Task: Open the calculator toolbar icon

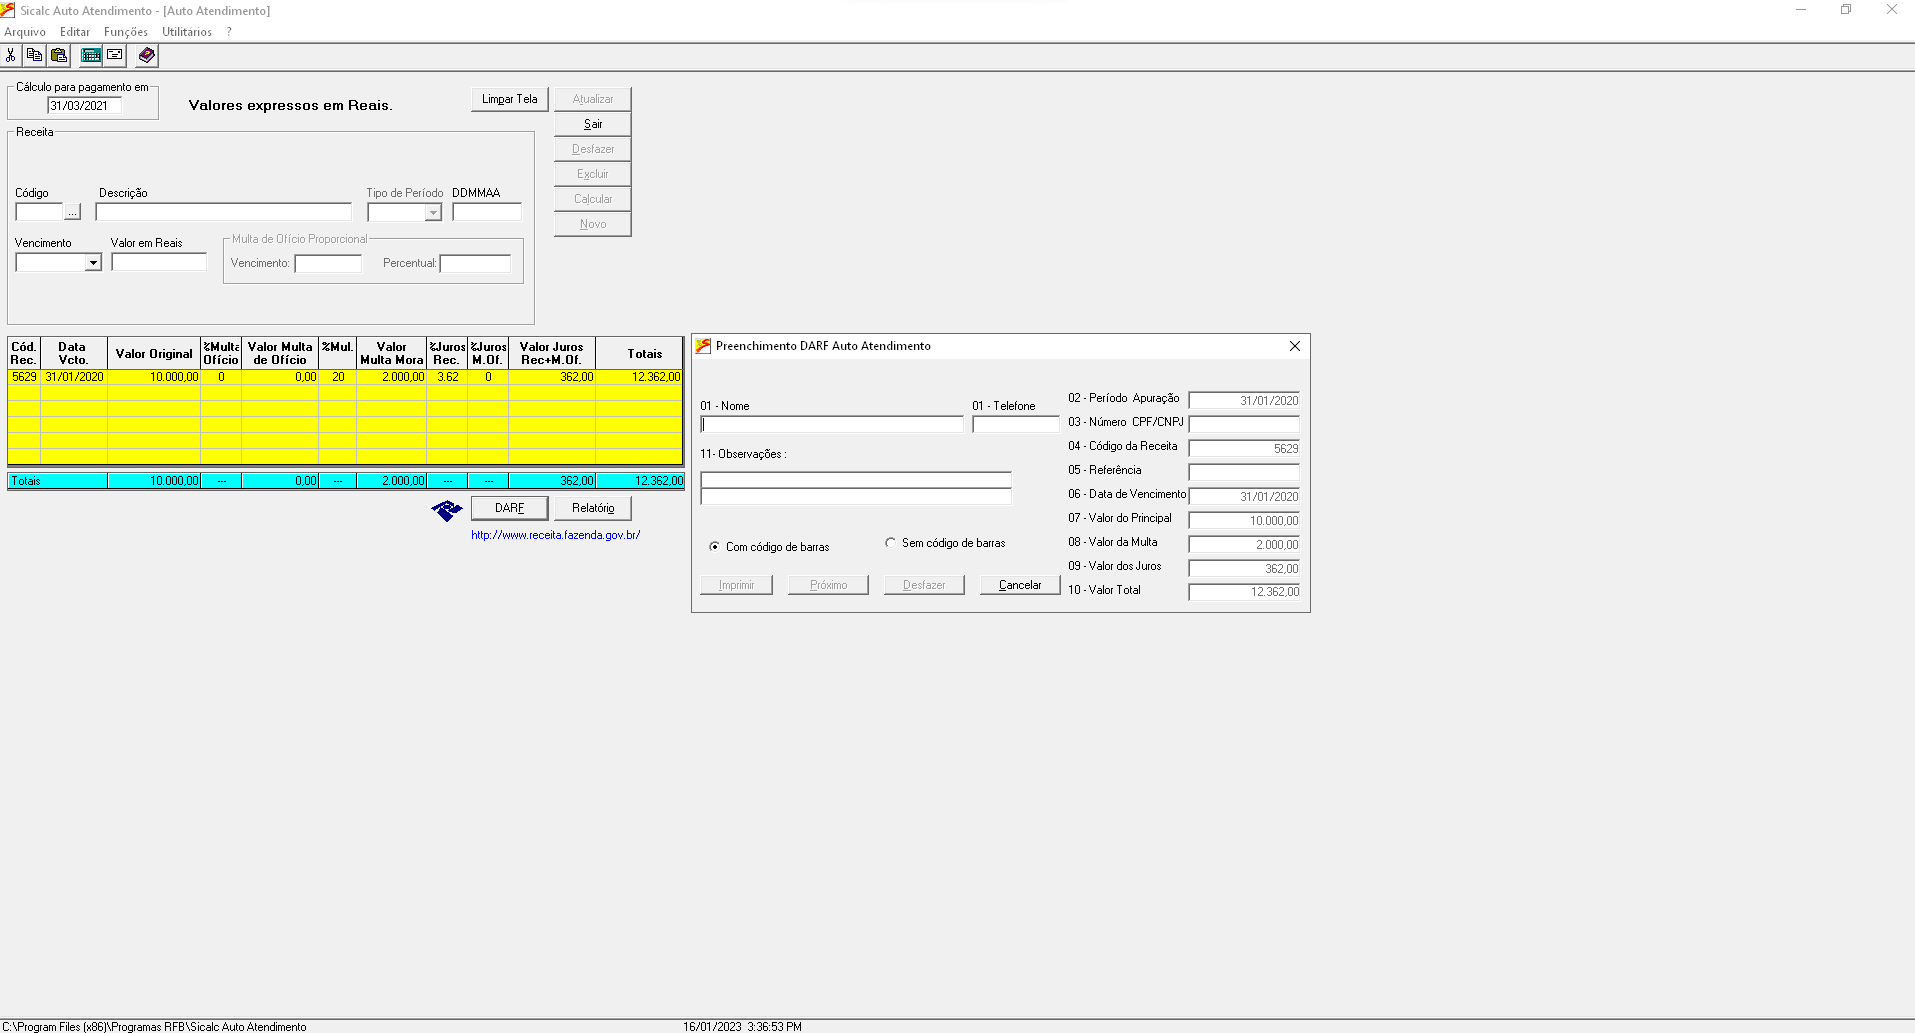Action: point(91,55)
